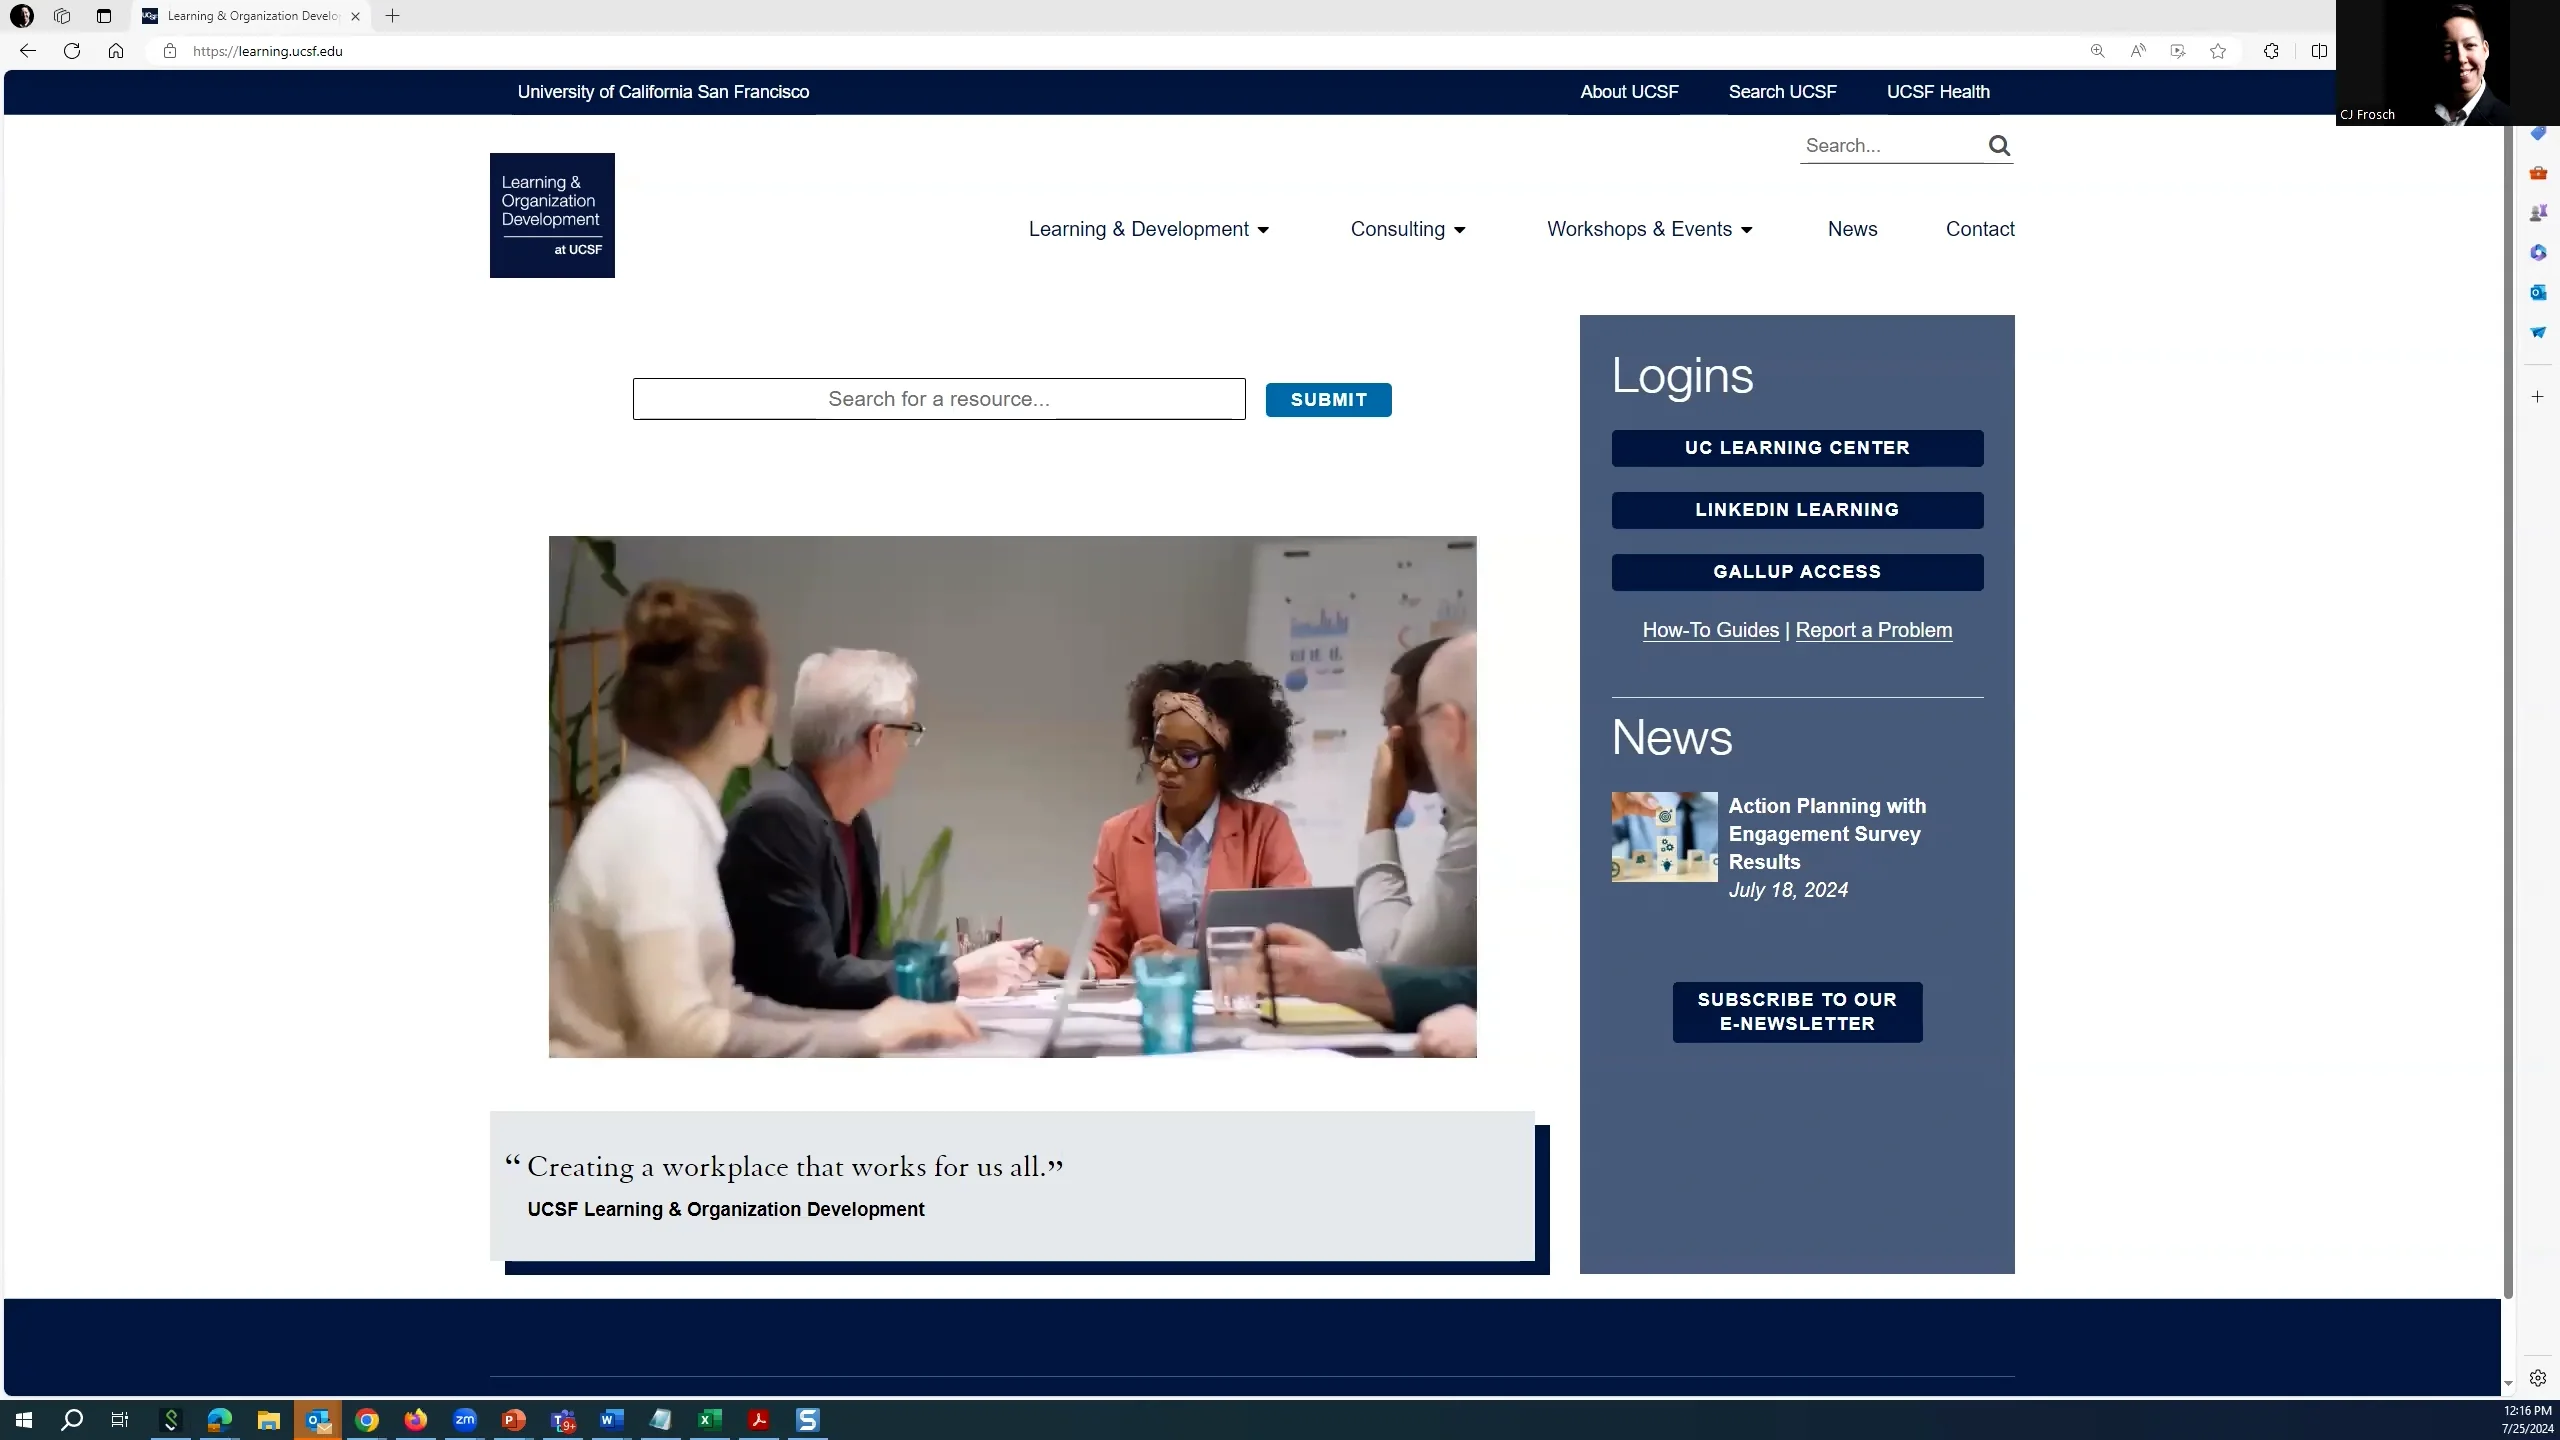Open the News menu item

[1852, 229]
